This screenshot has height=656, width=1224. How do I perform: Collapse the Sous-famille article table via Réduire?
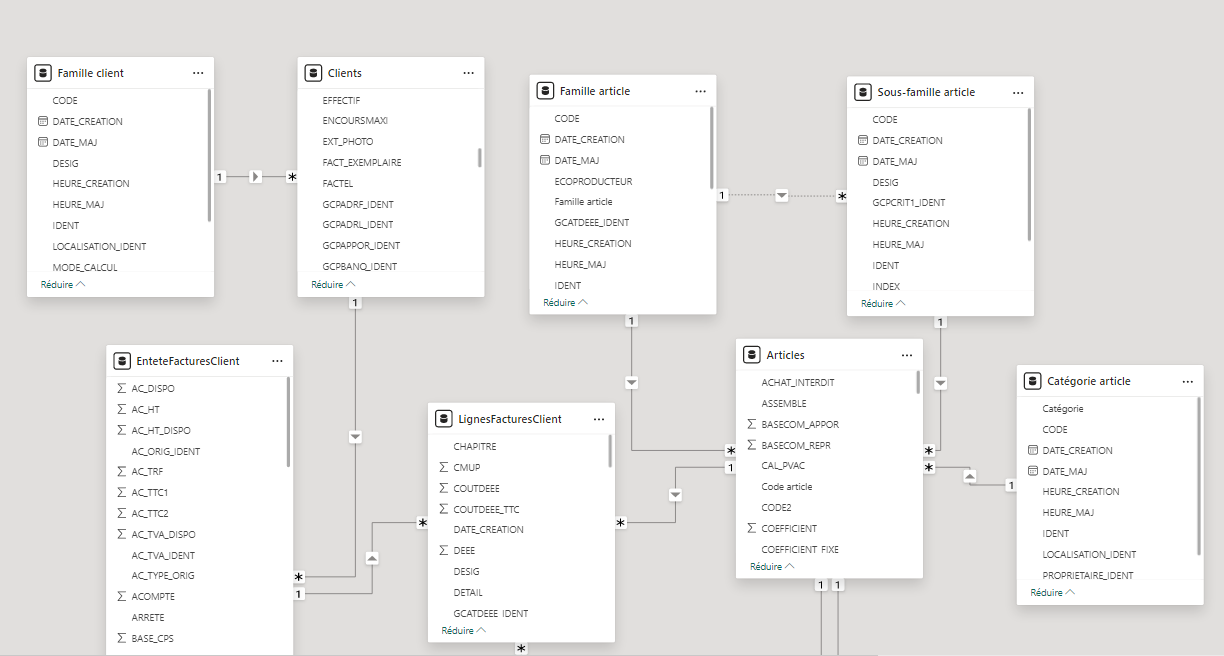pos(883,303)
